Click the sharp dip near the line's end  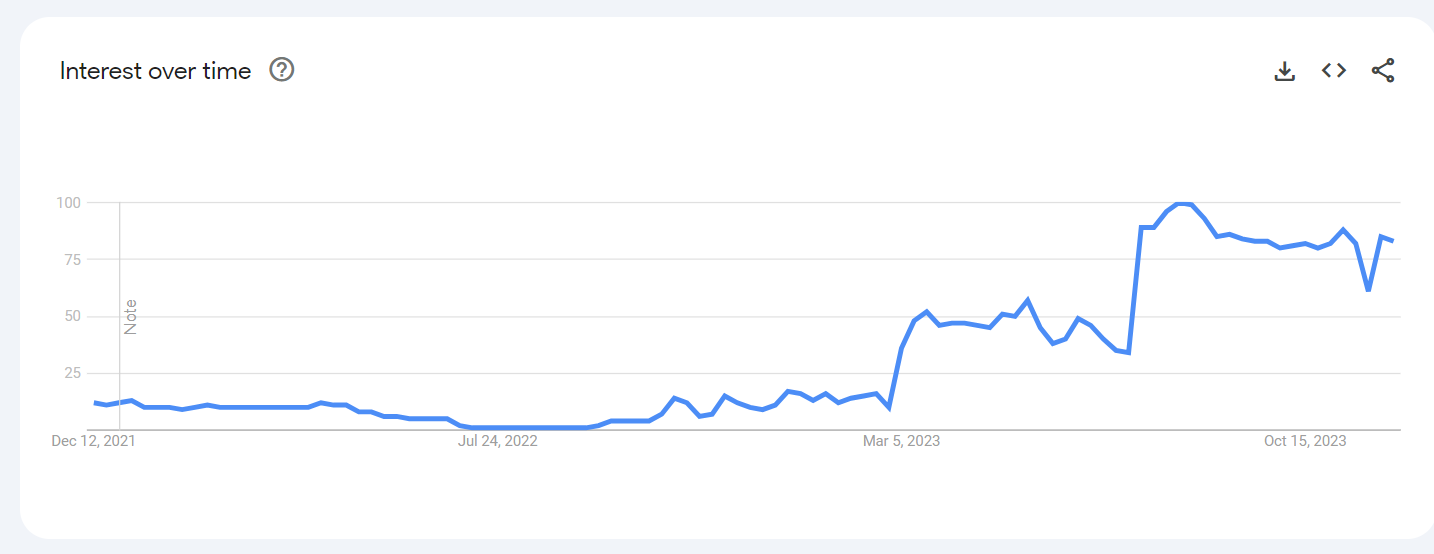[1368, 289]
